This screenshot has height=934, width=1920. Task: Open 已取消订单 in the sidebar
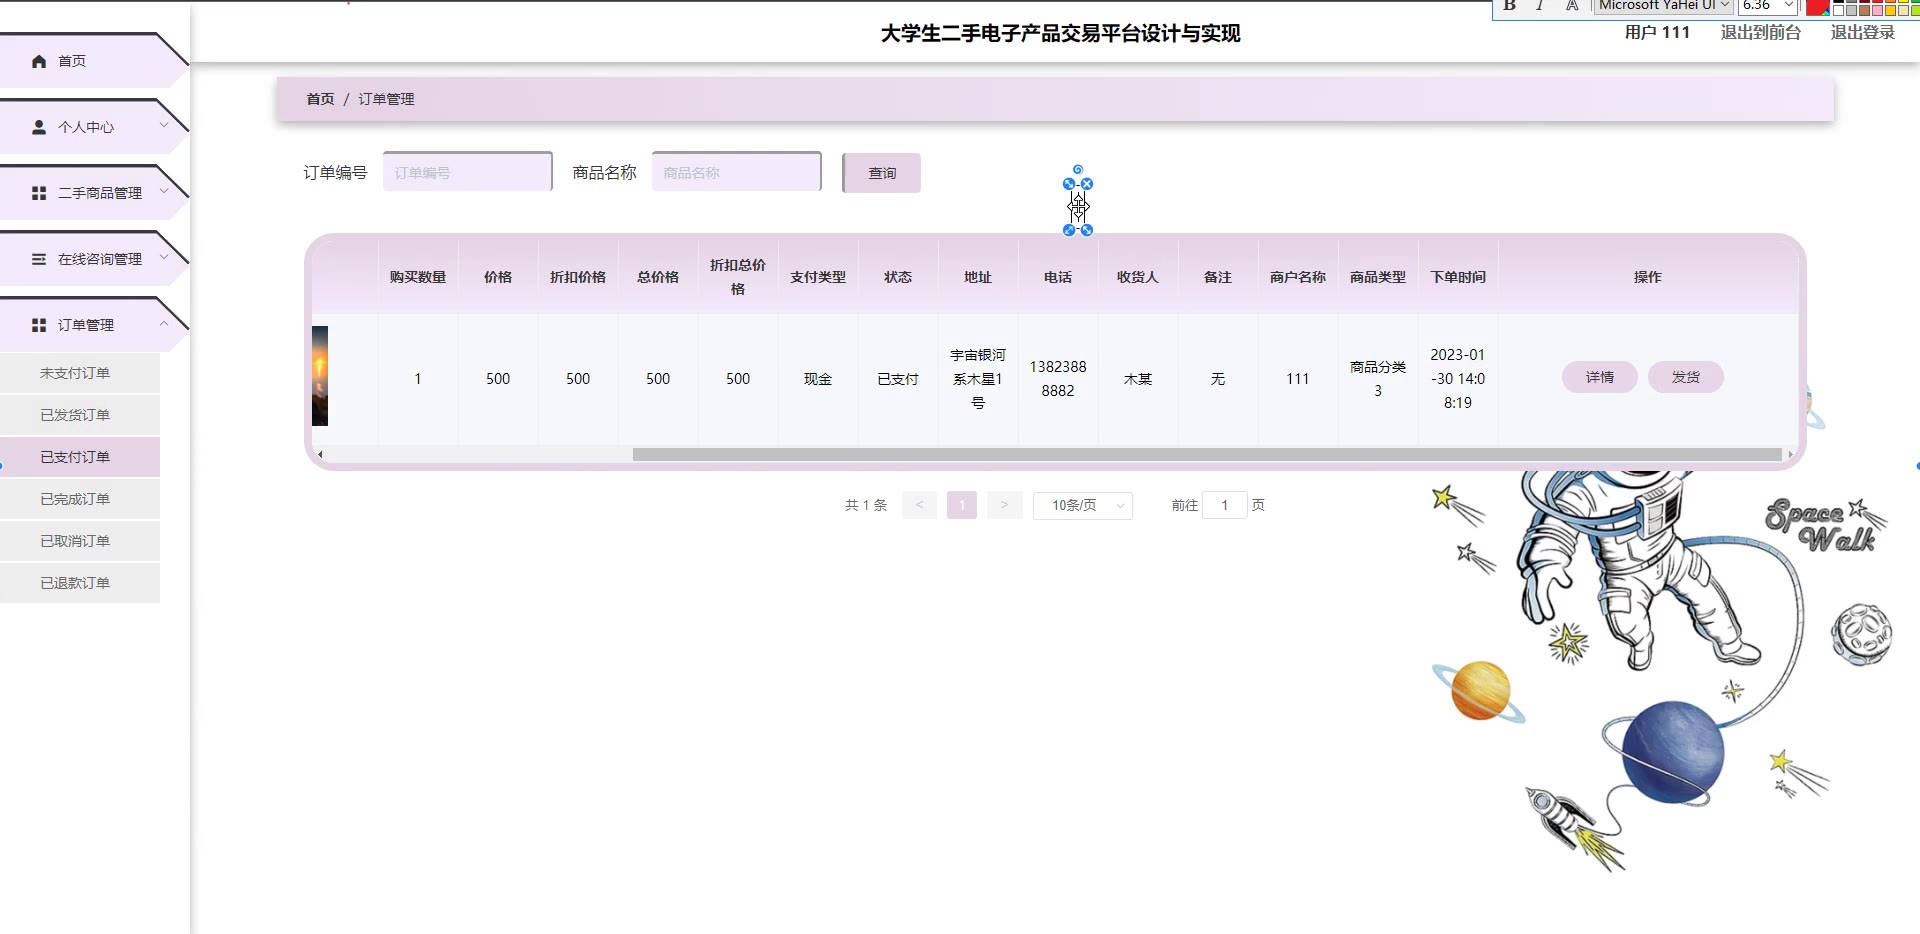(x=80, y=541)
